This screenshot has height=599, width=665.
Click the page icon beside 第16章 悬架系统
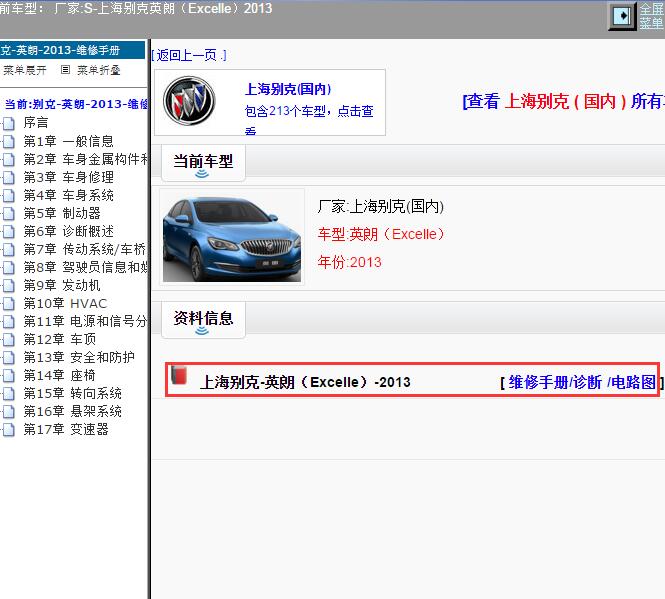coord(9,411)
